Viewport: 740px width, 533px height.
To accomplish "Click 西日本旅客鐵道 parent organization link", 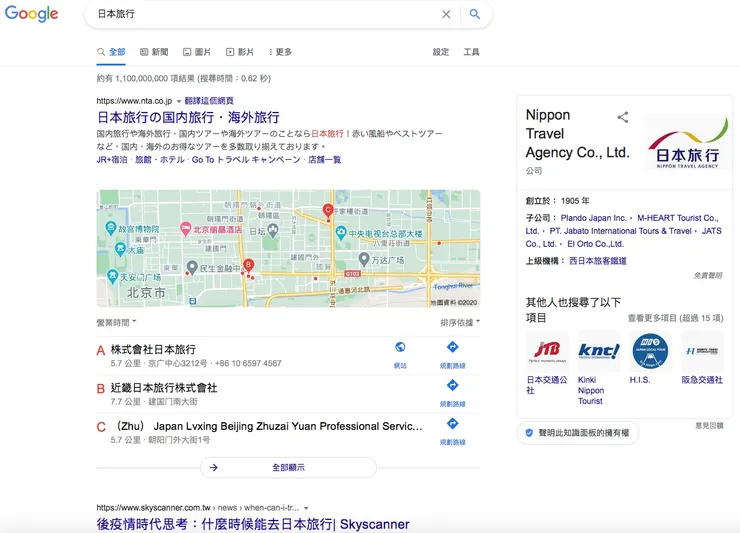I will [x=598, y=261].
